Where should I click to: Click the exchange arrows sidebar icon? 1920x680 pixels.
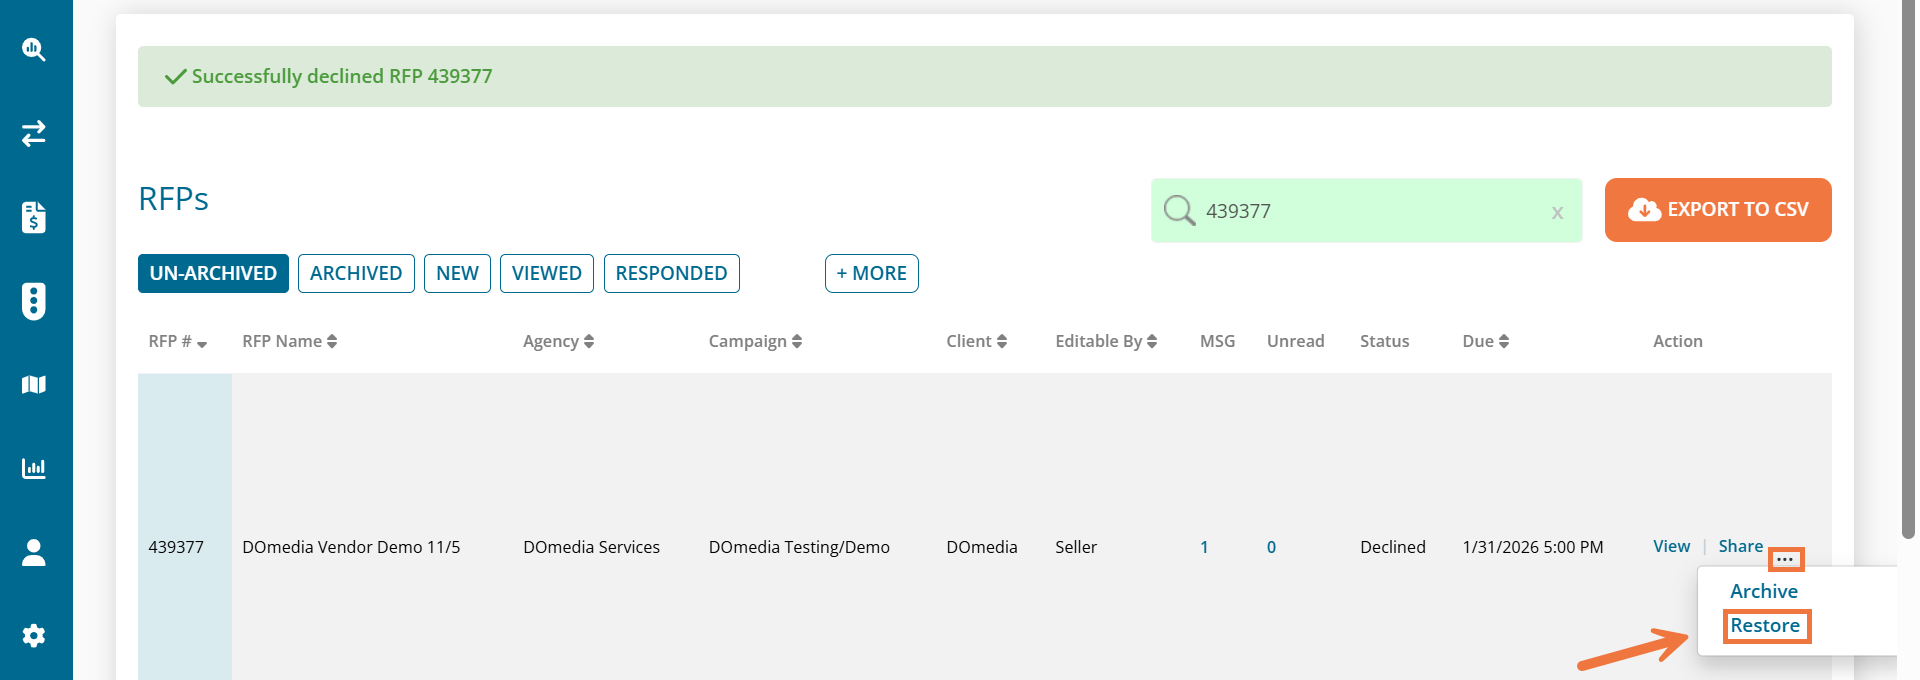click(x=34, y=133)
